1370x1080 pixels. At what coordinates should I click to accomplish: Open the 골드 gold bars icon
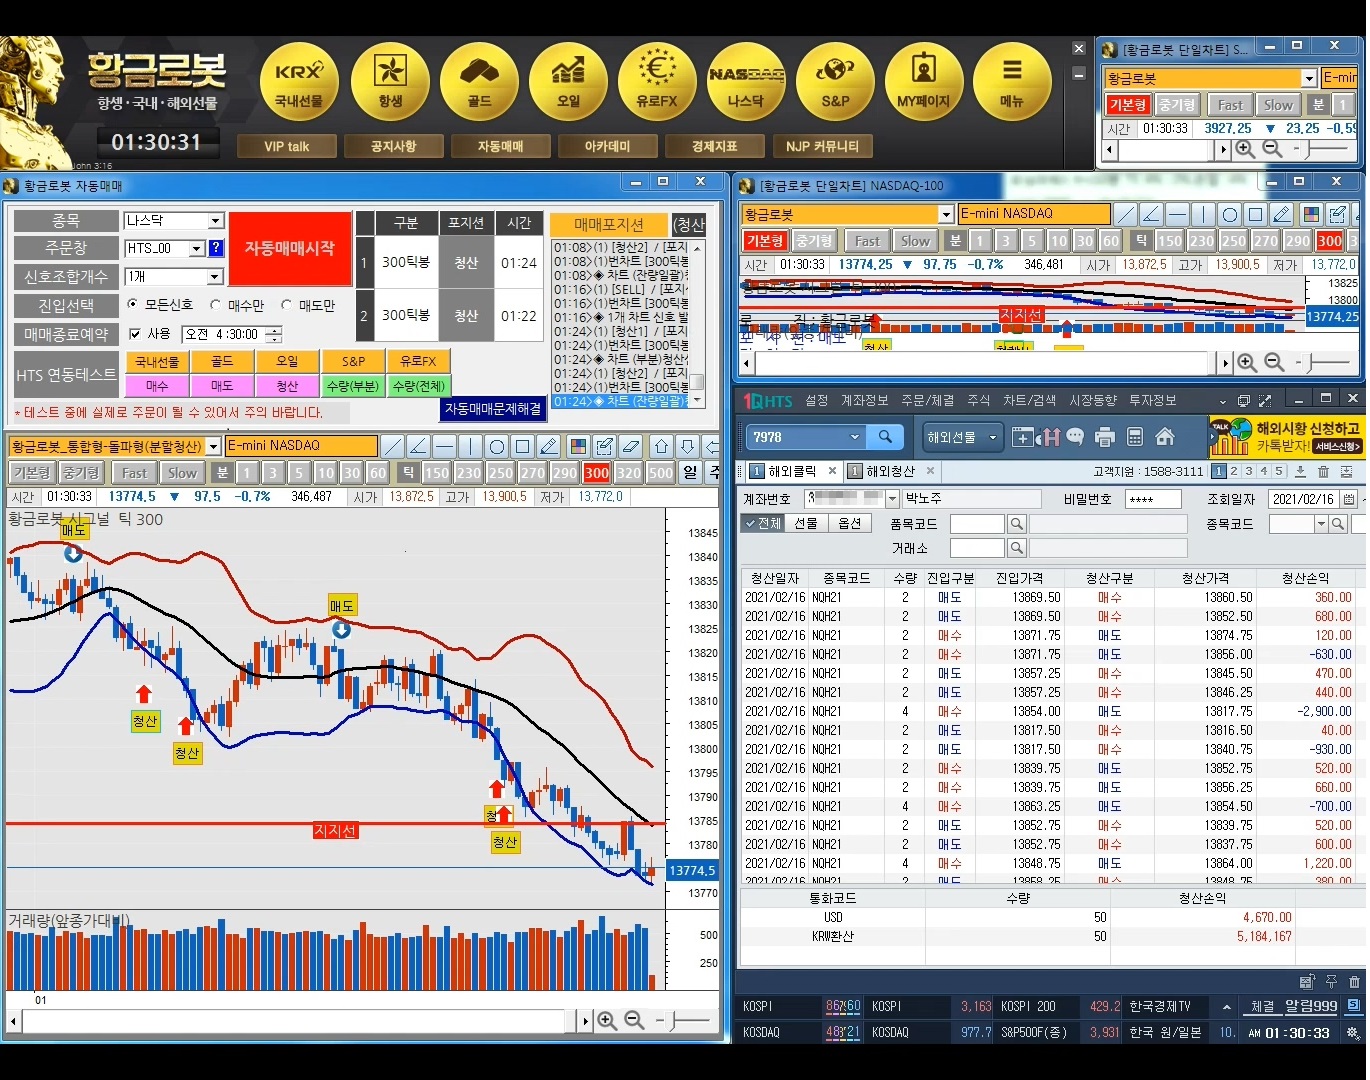point(479,82)
